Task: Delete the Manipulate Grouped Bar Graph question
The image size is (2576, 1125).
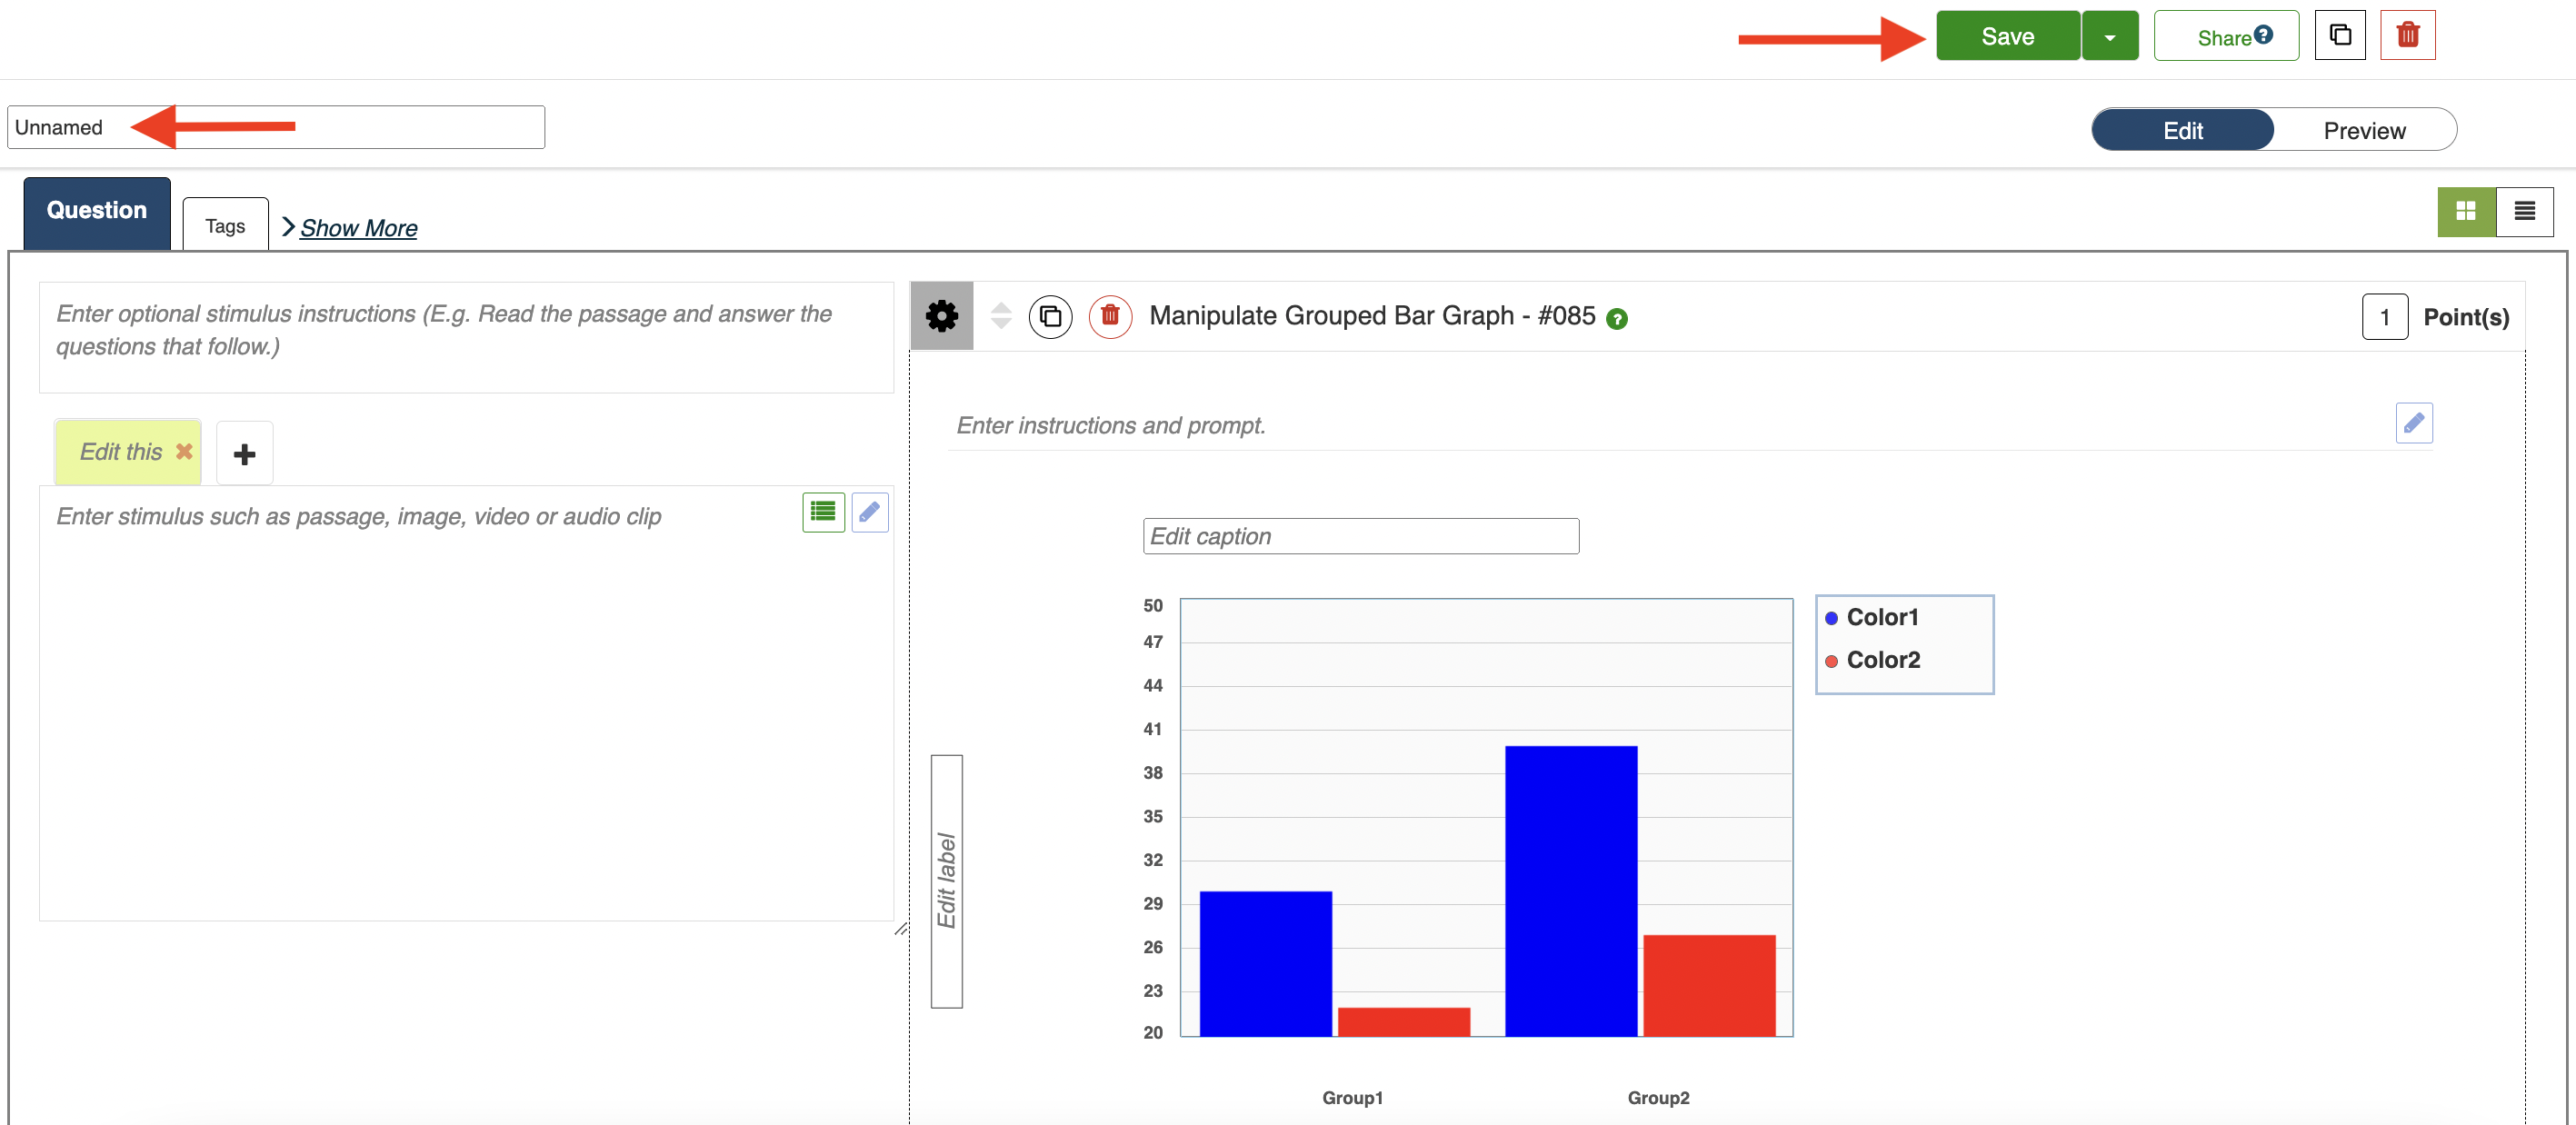Action: 1110,317
